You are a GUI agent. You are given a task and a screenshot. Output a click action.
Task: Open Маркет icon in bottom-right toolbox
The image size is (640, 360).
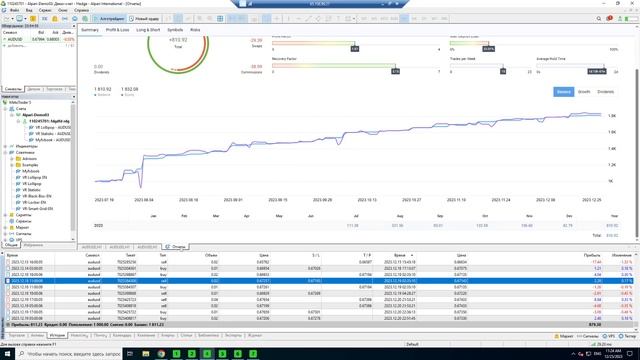click(557, 336)
